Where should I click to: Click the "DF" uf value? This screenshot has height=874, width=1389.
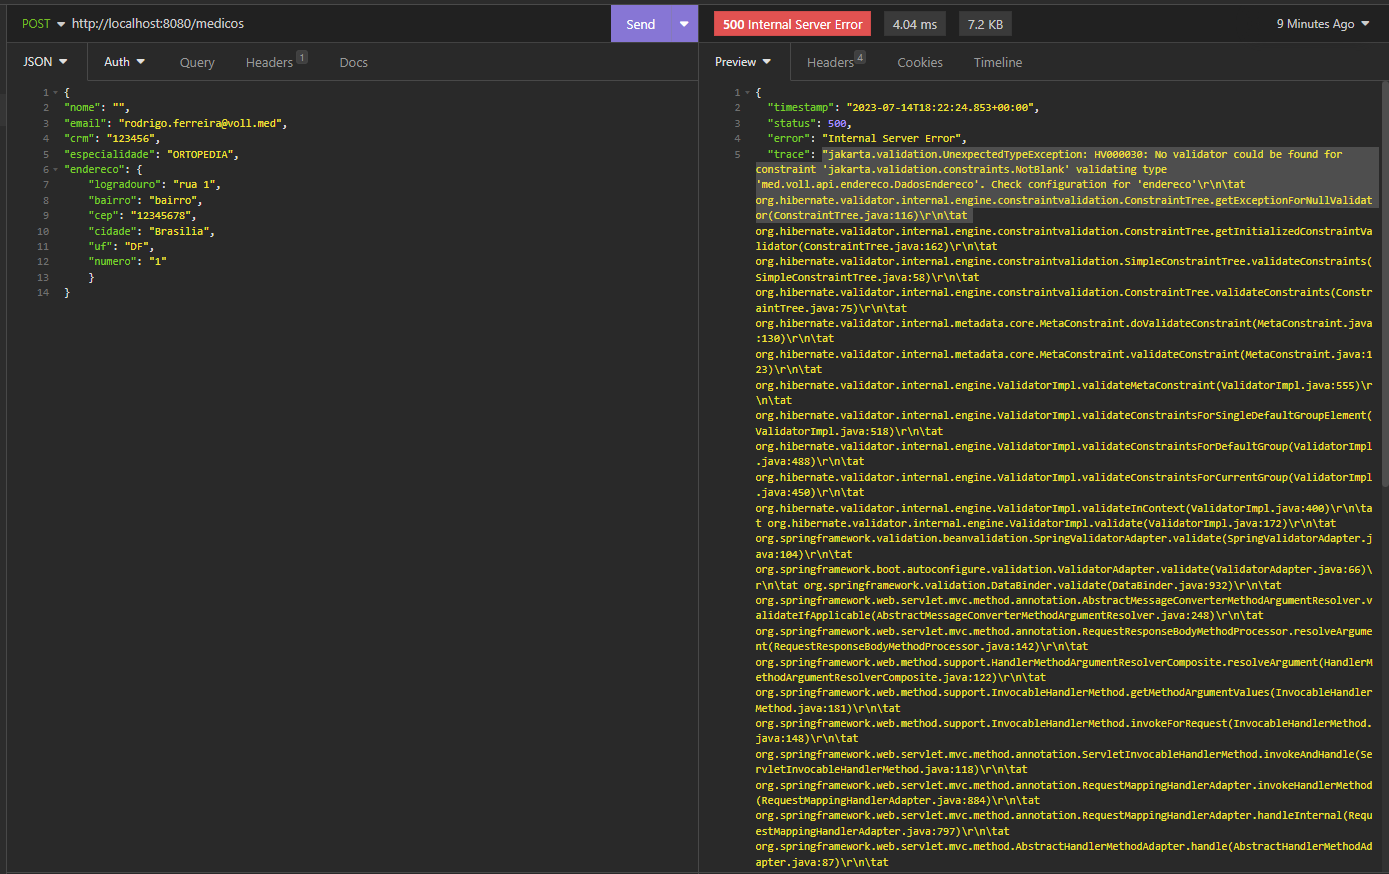click(137, 247)
